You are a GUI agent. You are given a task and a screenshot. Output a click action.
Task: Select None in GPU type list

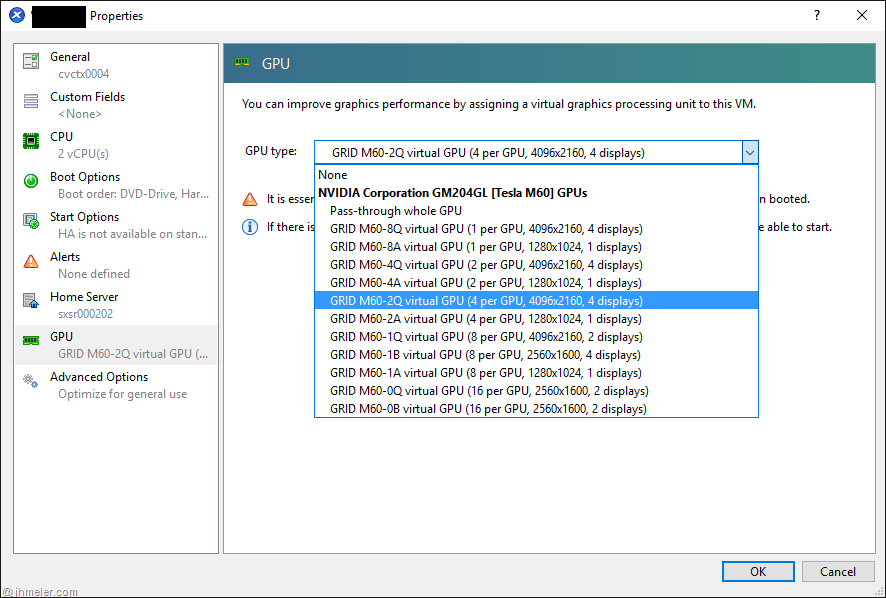click(333, 175)
